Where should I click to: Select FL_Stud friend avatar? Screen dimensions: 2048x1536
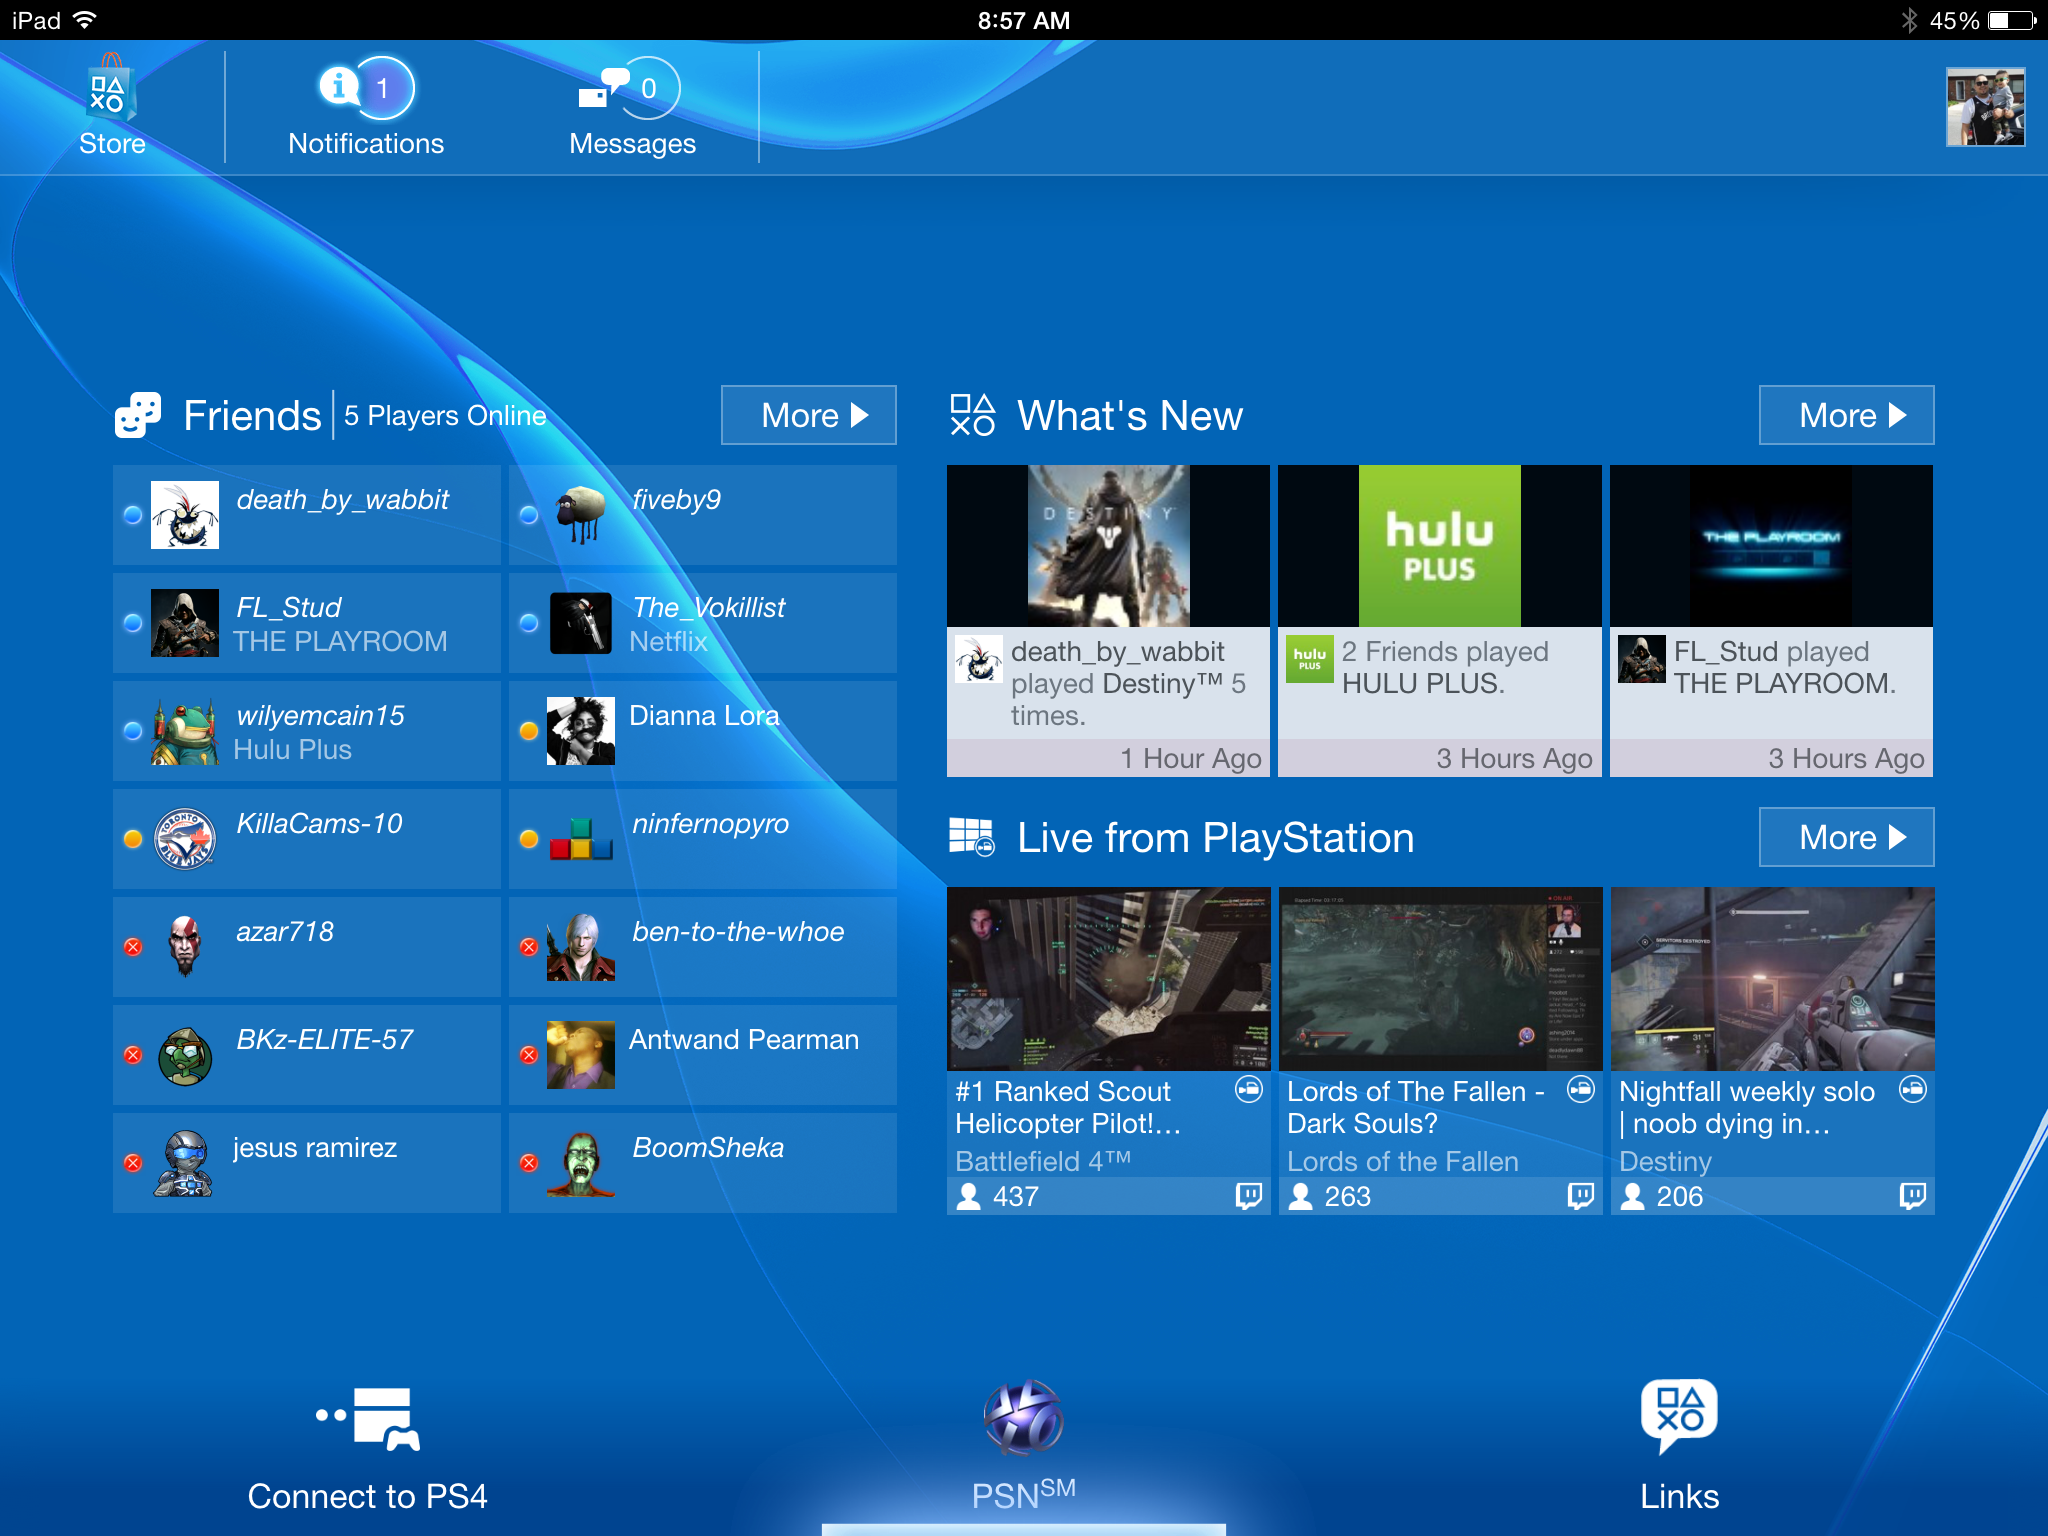[x=185, y=623]
